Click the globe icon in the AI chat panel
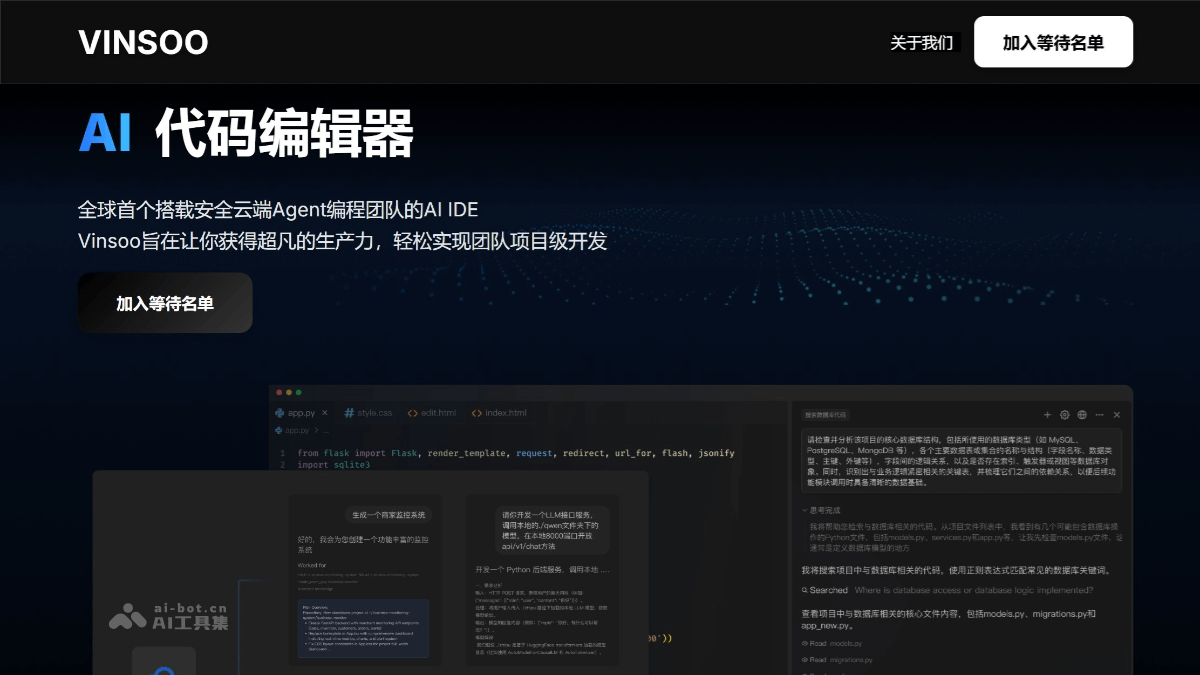1200x675 pixels. click(x=1081, y=414)
